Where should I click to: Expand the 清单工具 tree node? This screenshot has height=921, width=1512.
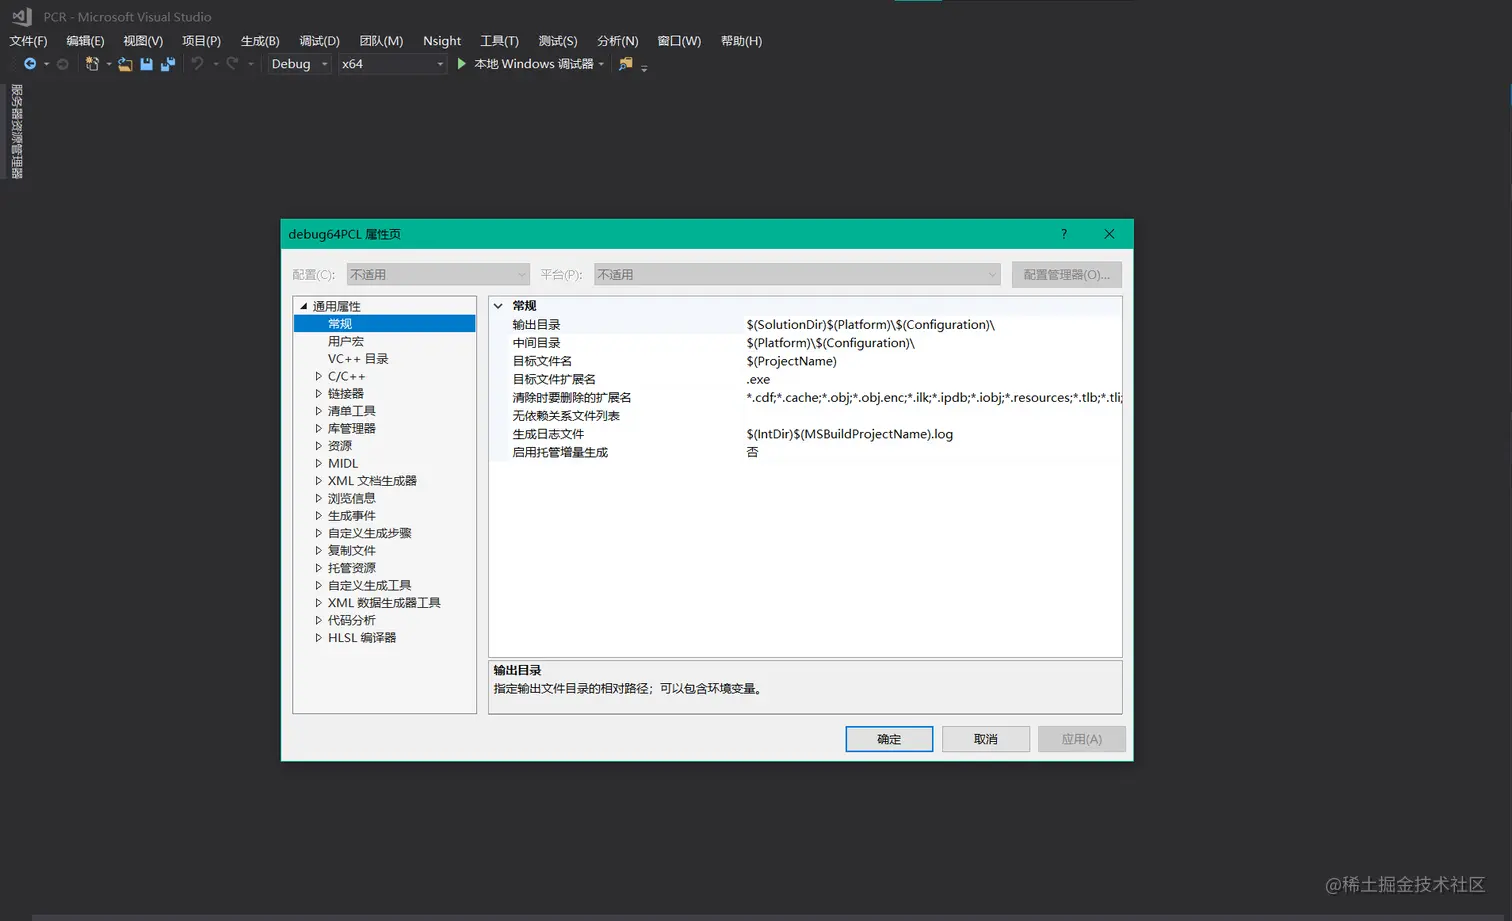(318, 411)
